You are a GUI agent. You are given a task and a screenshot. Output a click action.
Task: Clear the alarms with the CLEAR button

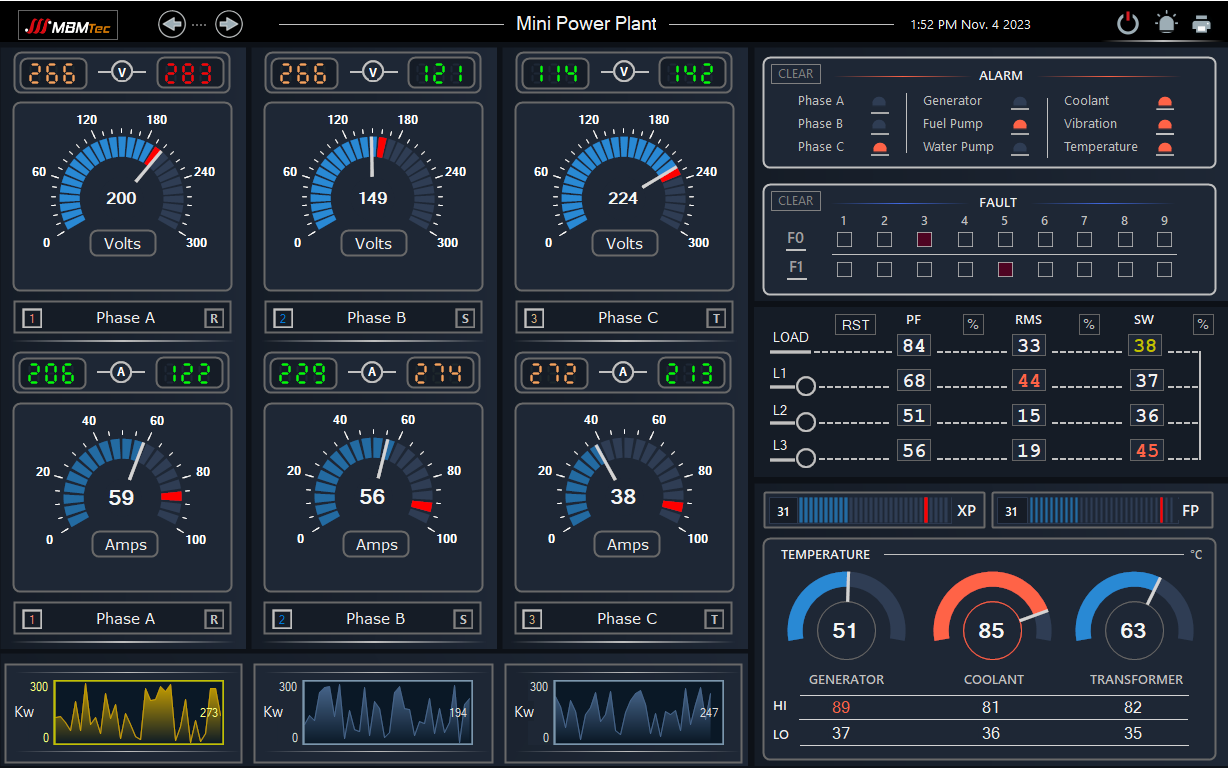(x=796, y=74)
